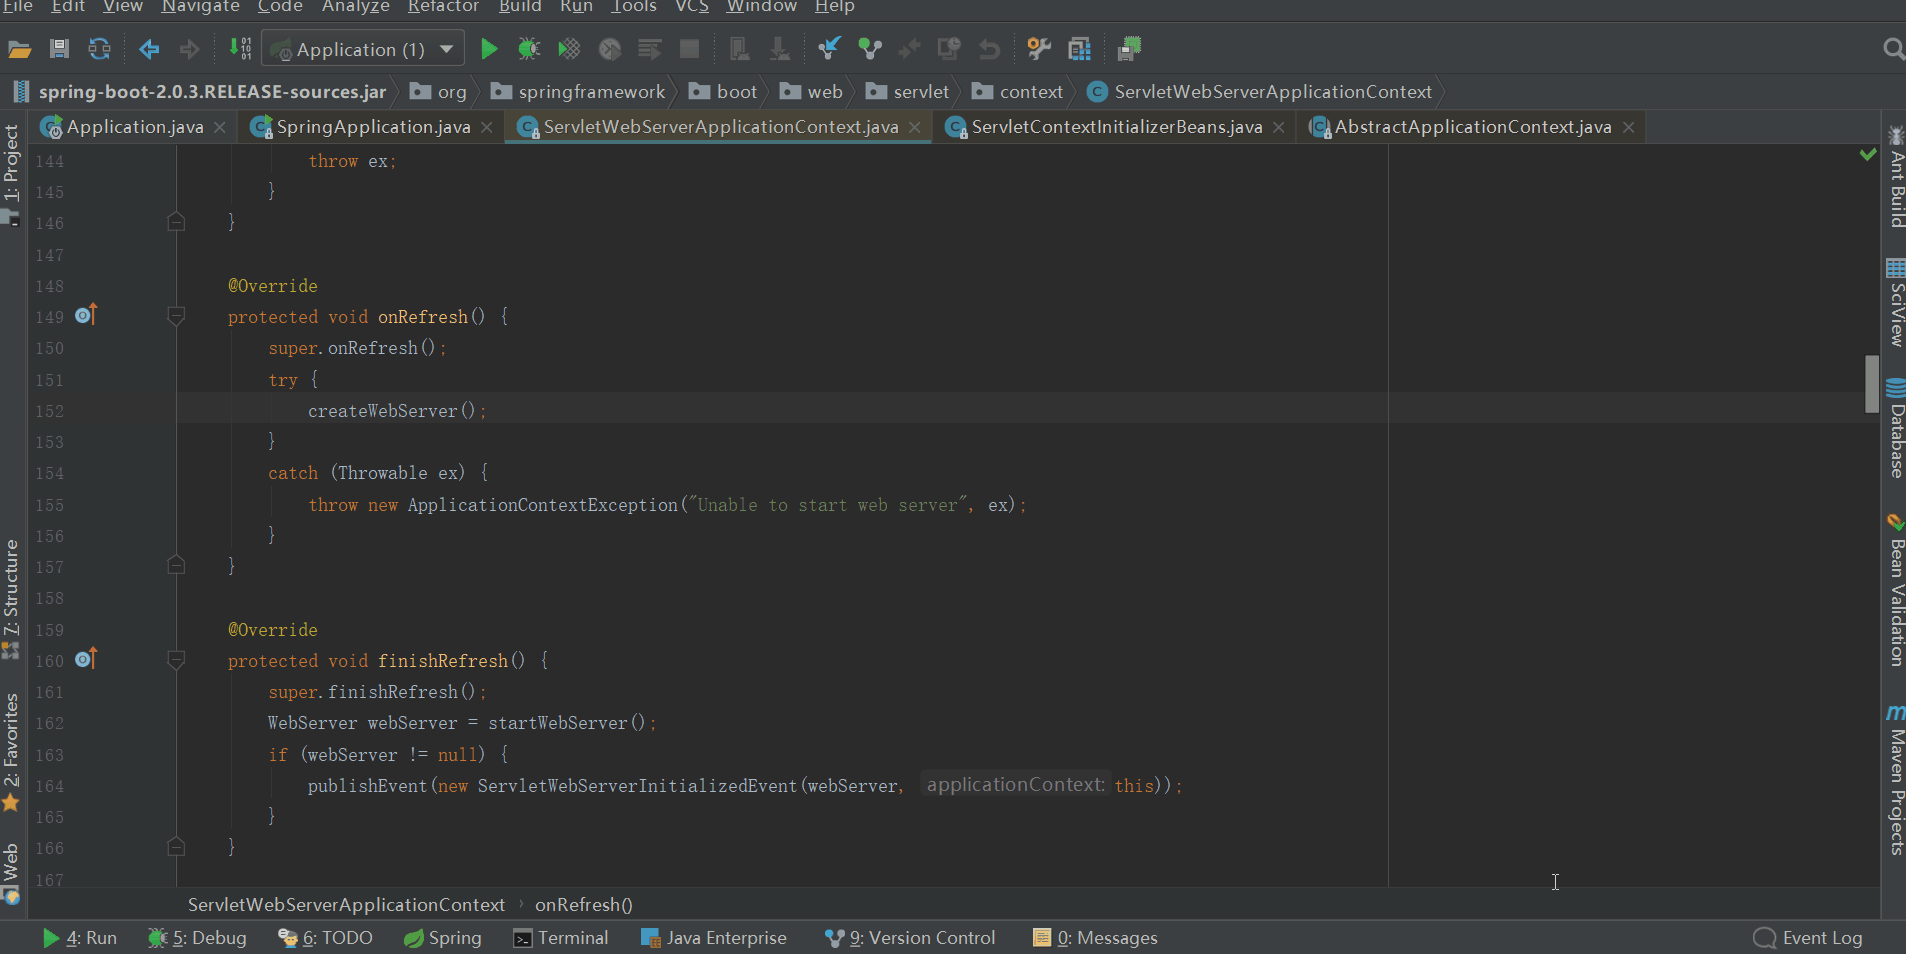The height and width of the screenshot is (954, 1906).
Task: Collapse the finishRefresh method fold marker
Action: (176, 661)
